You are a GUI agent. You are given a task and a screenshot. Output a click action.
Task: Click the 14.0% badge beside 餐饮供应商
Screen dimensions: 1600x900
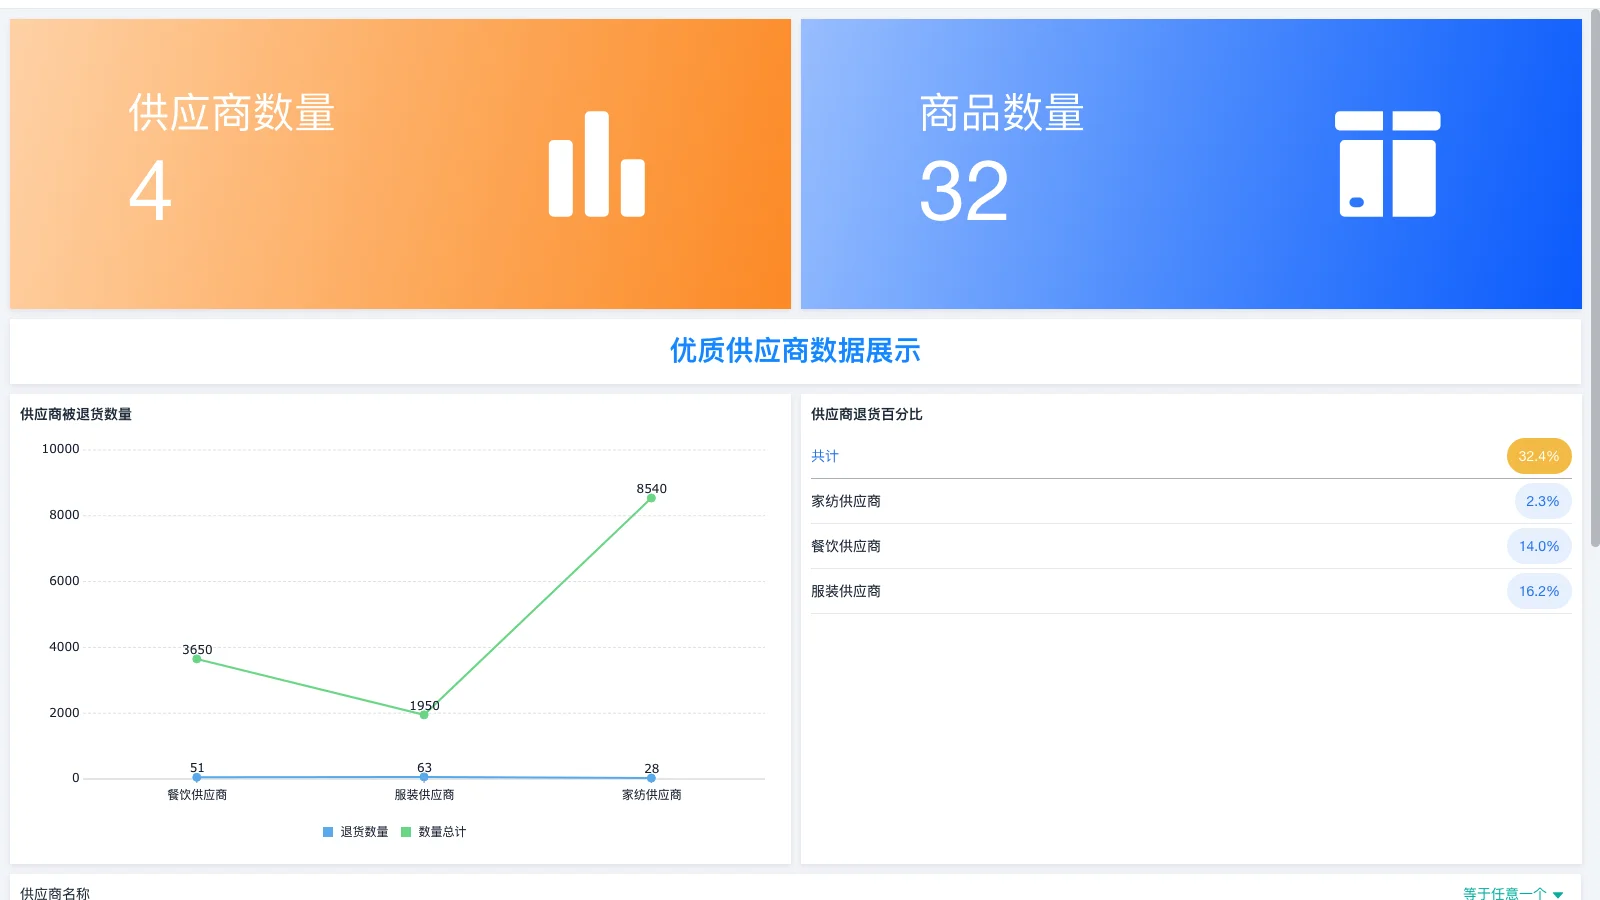click(x=1539, y=546)
